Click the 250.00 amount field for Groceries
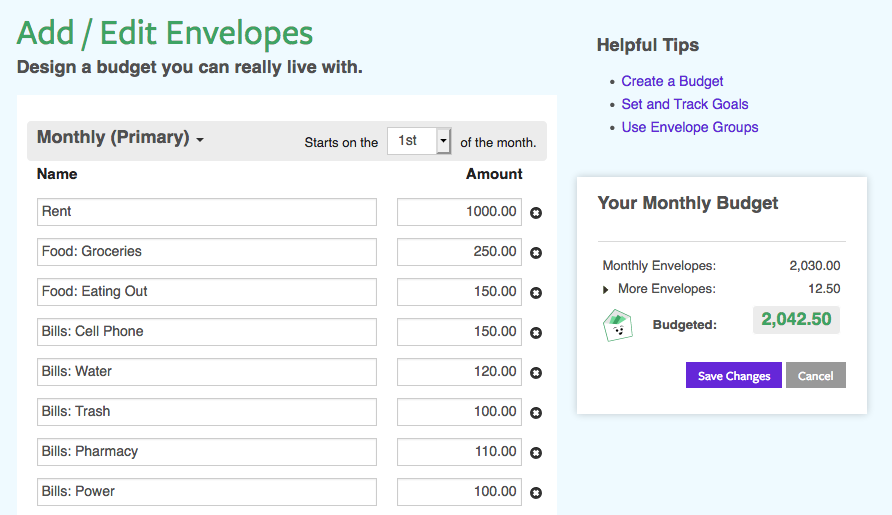892x515 pixels. pos(459,252)
